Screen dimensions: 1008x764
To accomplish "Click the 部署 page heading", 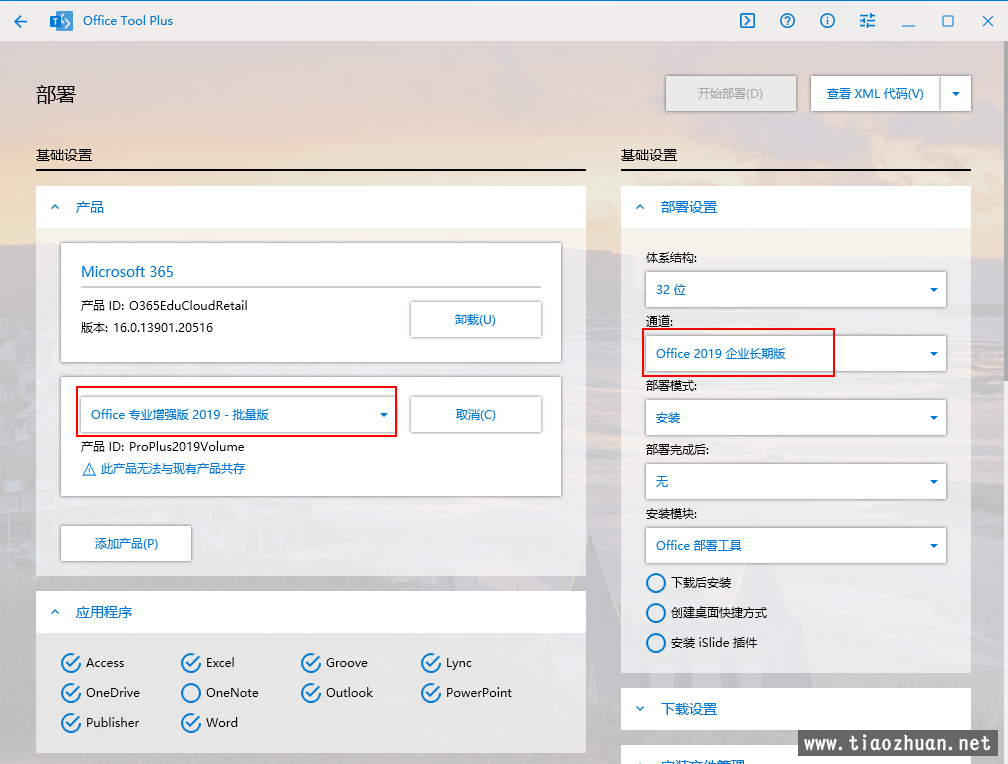I will pyautogui.click(x=56, y=95).
